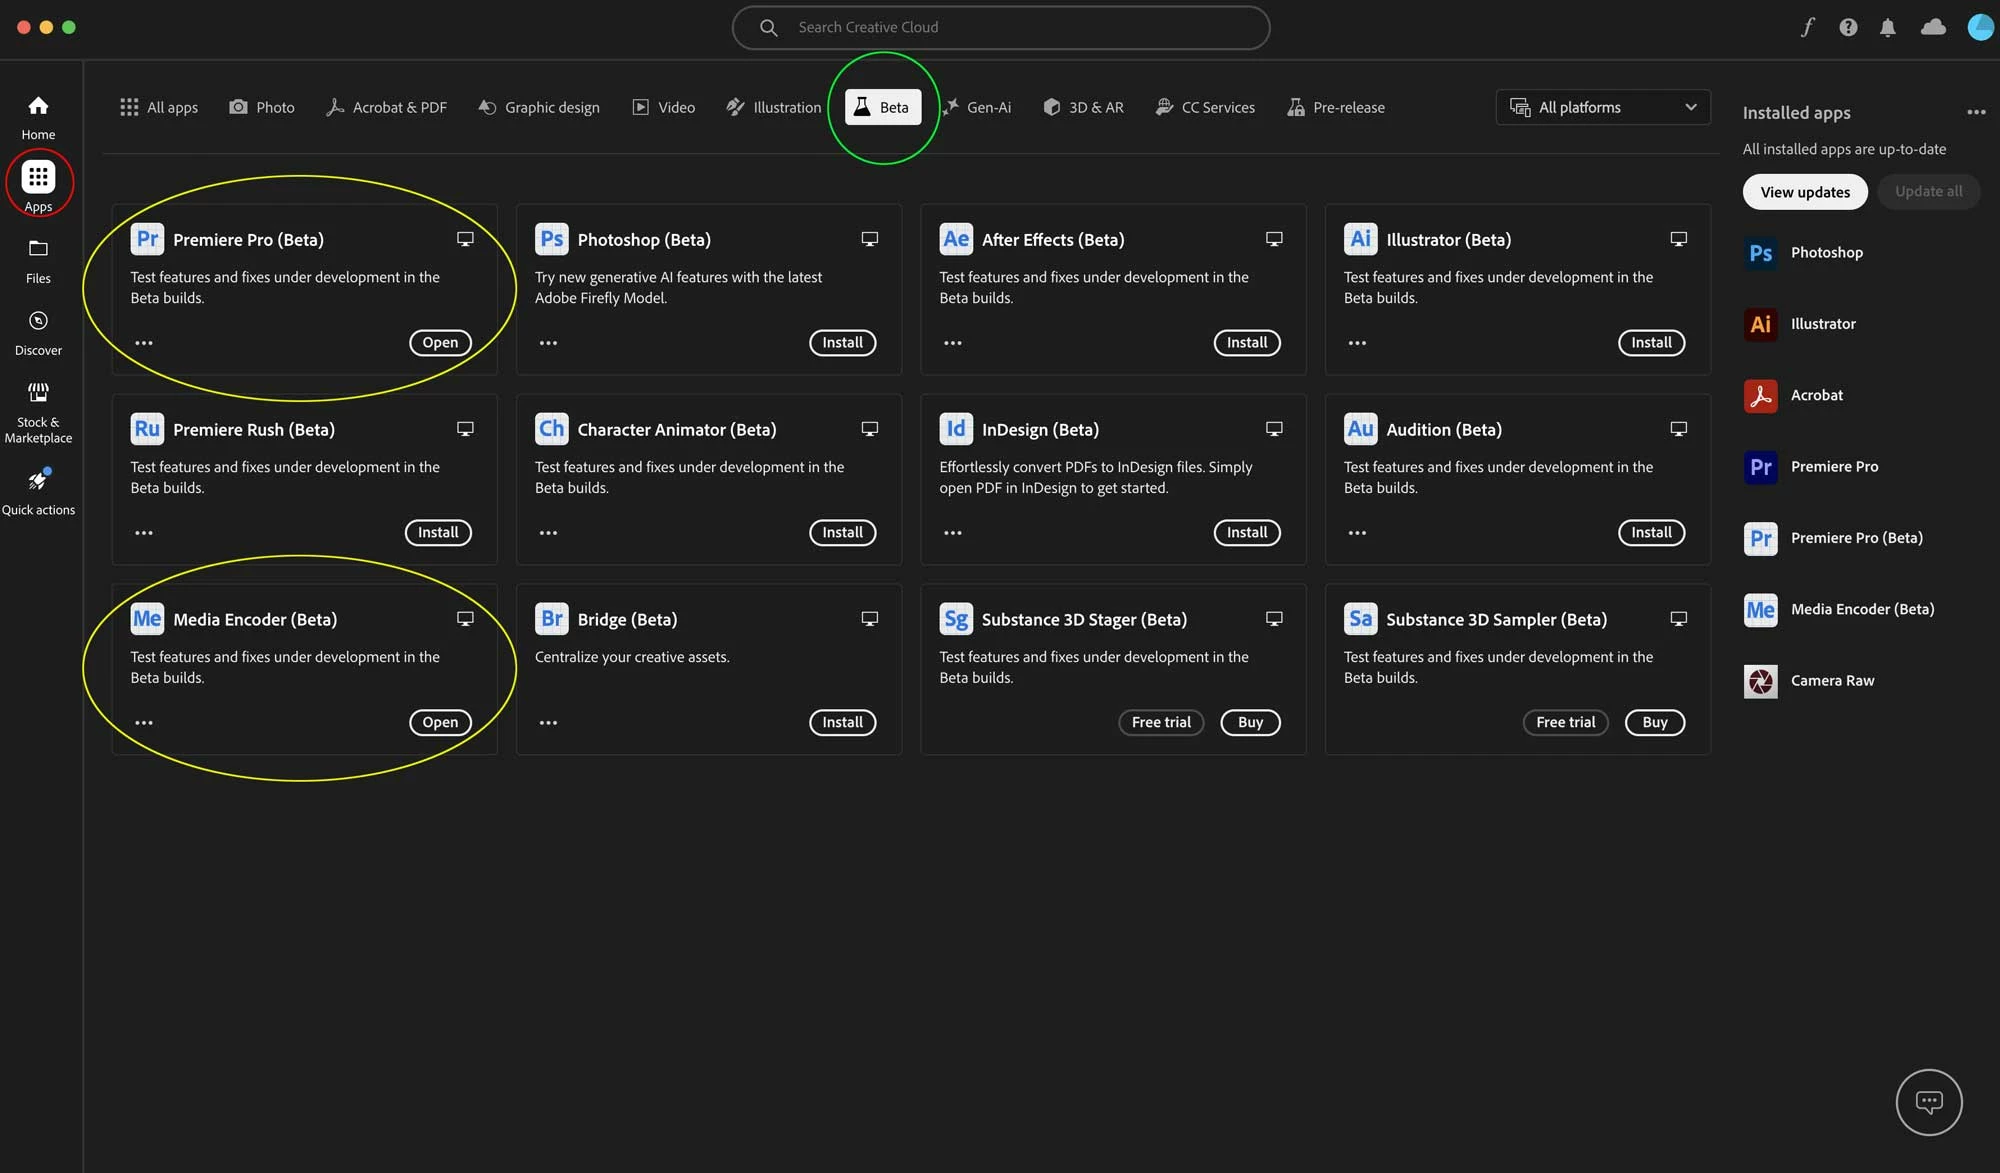
Task: Install Photoshop (Beta)
Action: point(842,343)
